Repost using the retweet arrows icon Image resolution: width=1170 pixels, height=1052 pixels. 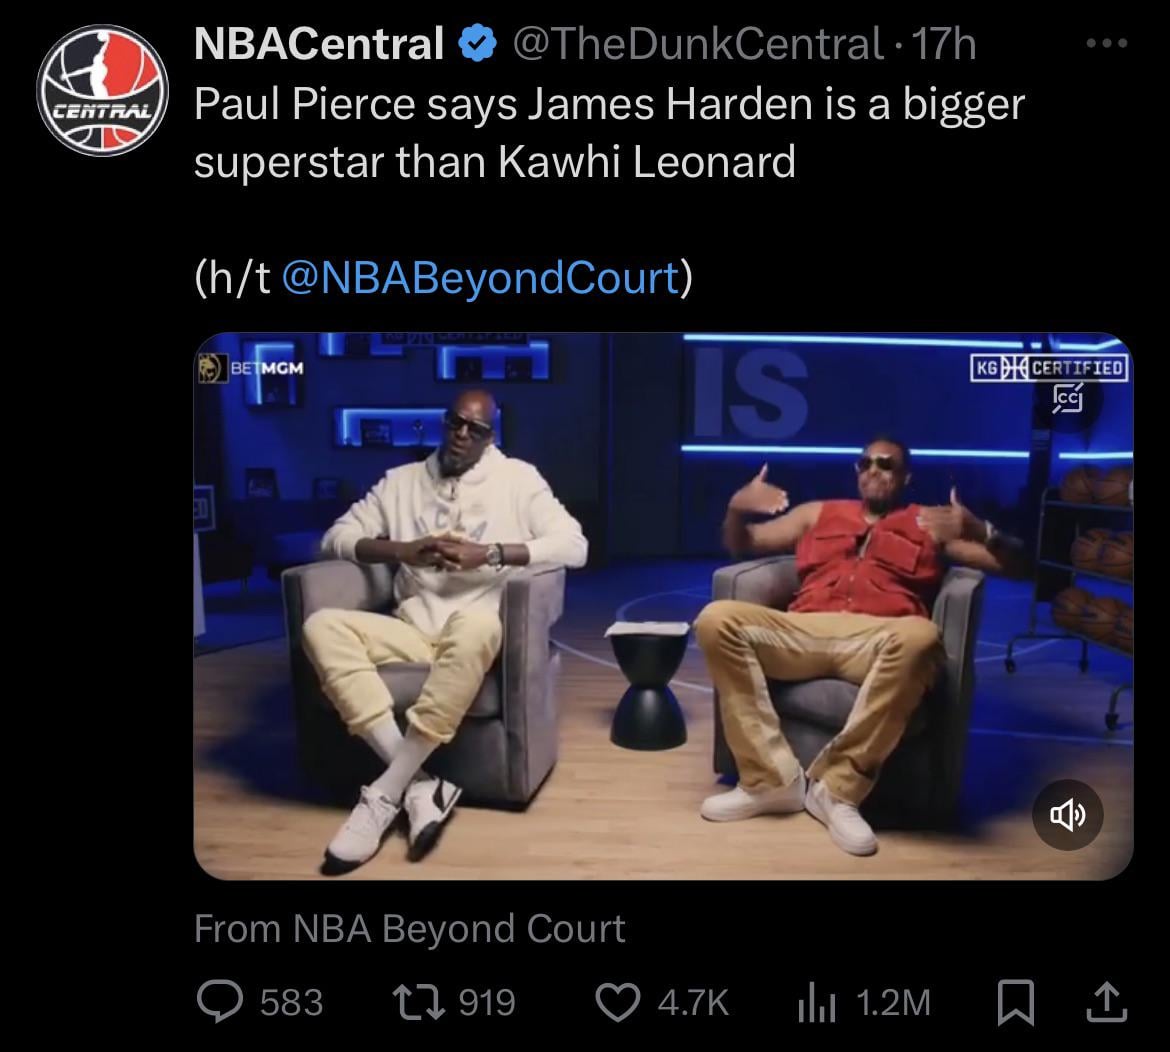click(418, 1001)
